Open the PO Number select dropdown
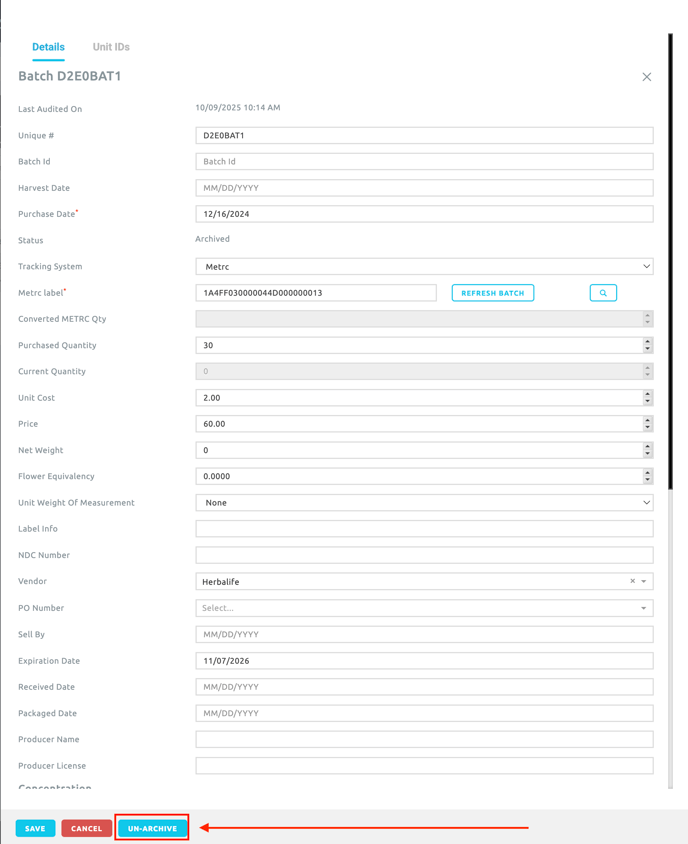Viewport: 688px width, 844px height. (424, 608)
